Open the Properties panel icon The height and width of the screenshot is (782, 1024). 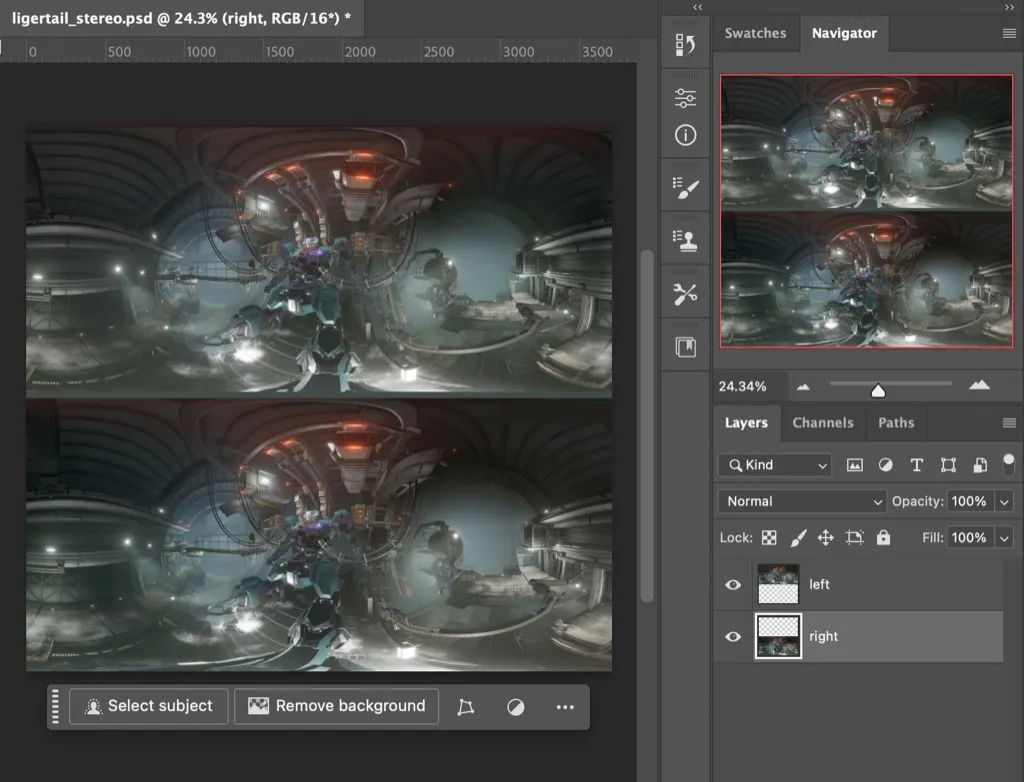pyautogui.click(x=685, y=98)
